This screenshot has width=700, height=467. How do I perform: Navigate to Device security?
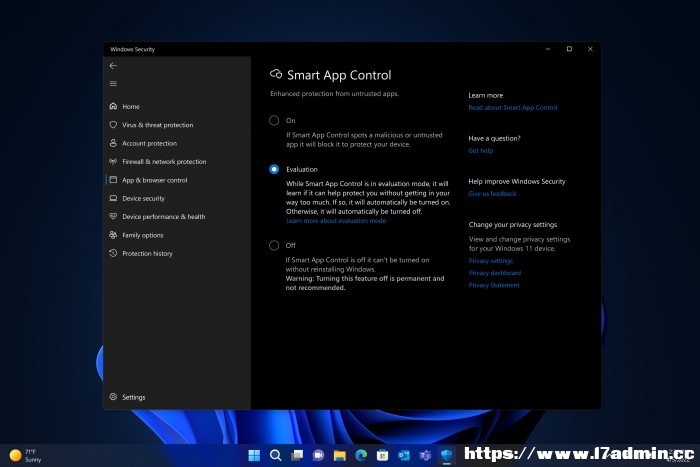click(x=143, y=198)
